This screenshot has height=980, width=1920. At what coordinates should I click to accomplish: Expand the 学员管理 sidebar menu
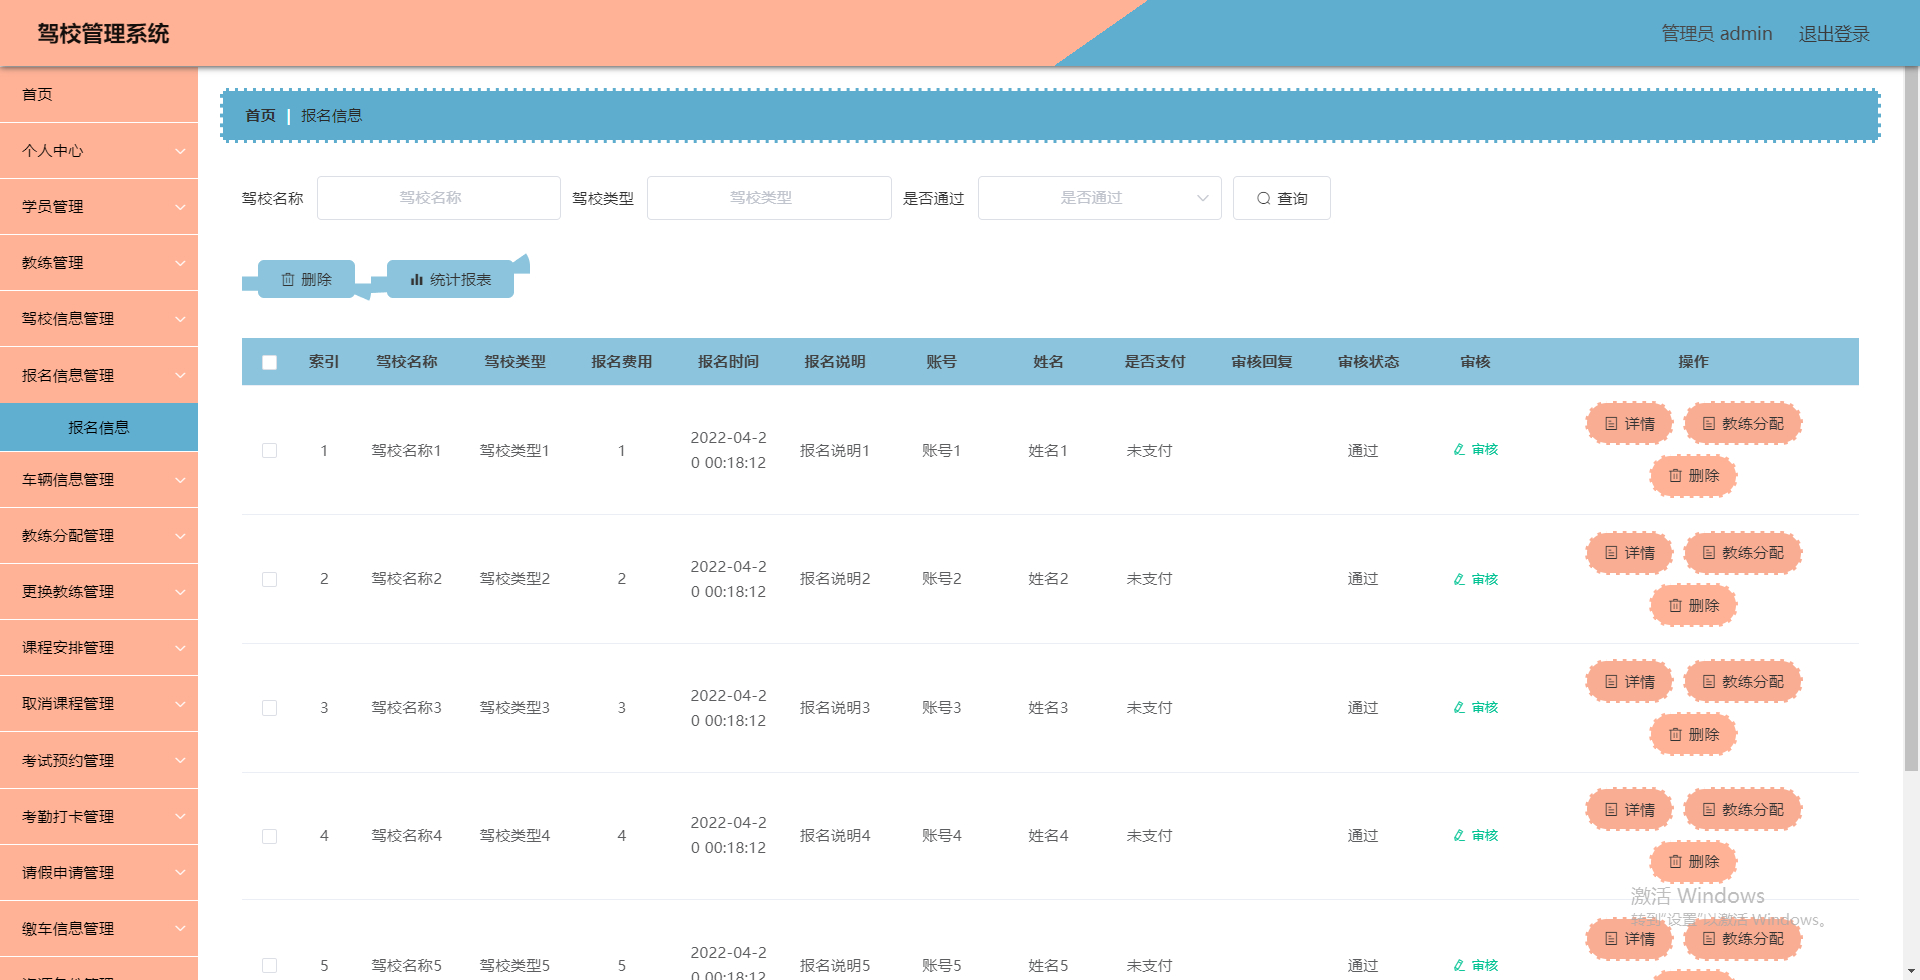point(99,206)
